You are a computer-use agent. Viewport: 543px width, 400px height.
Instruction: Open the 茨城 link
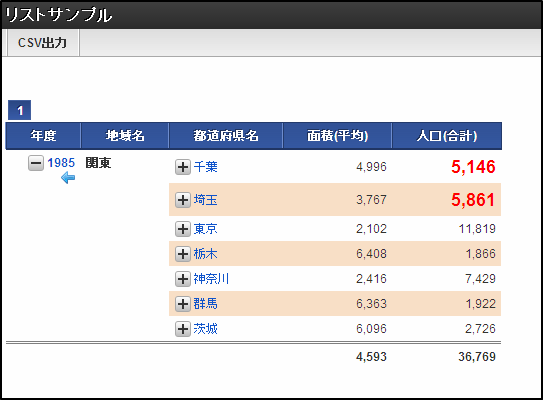coord(206,329)
